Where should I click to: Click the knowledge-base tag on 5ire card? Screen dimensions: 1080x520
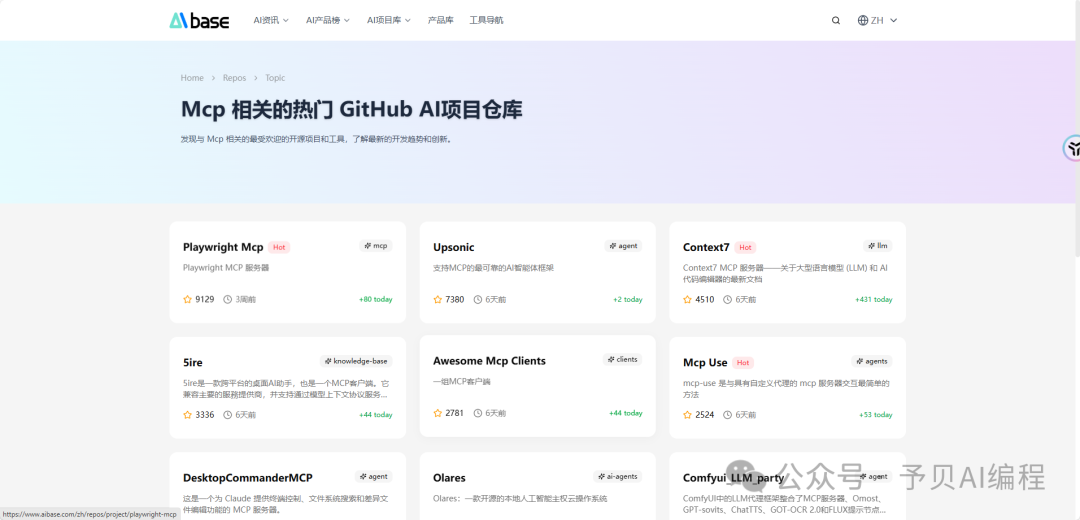click(356, 361)
